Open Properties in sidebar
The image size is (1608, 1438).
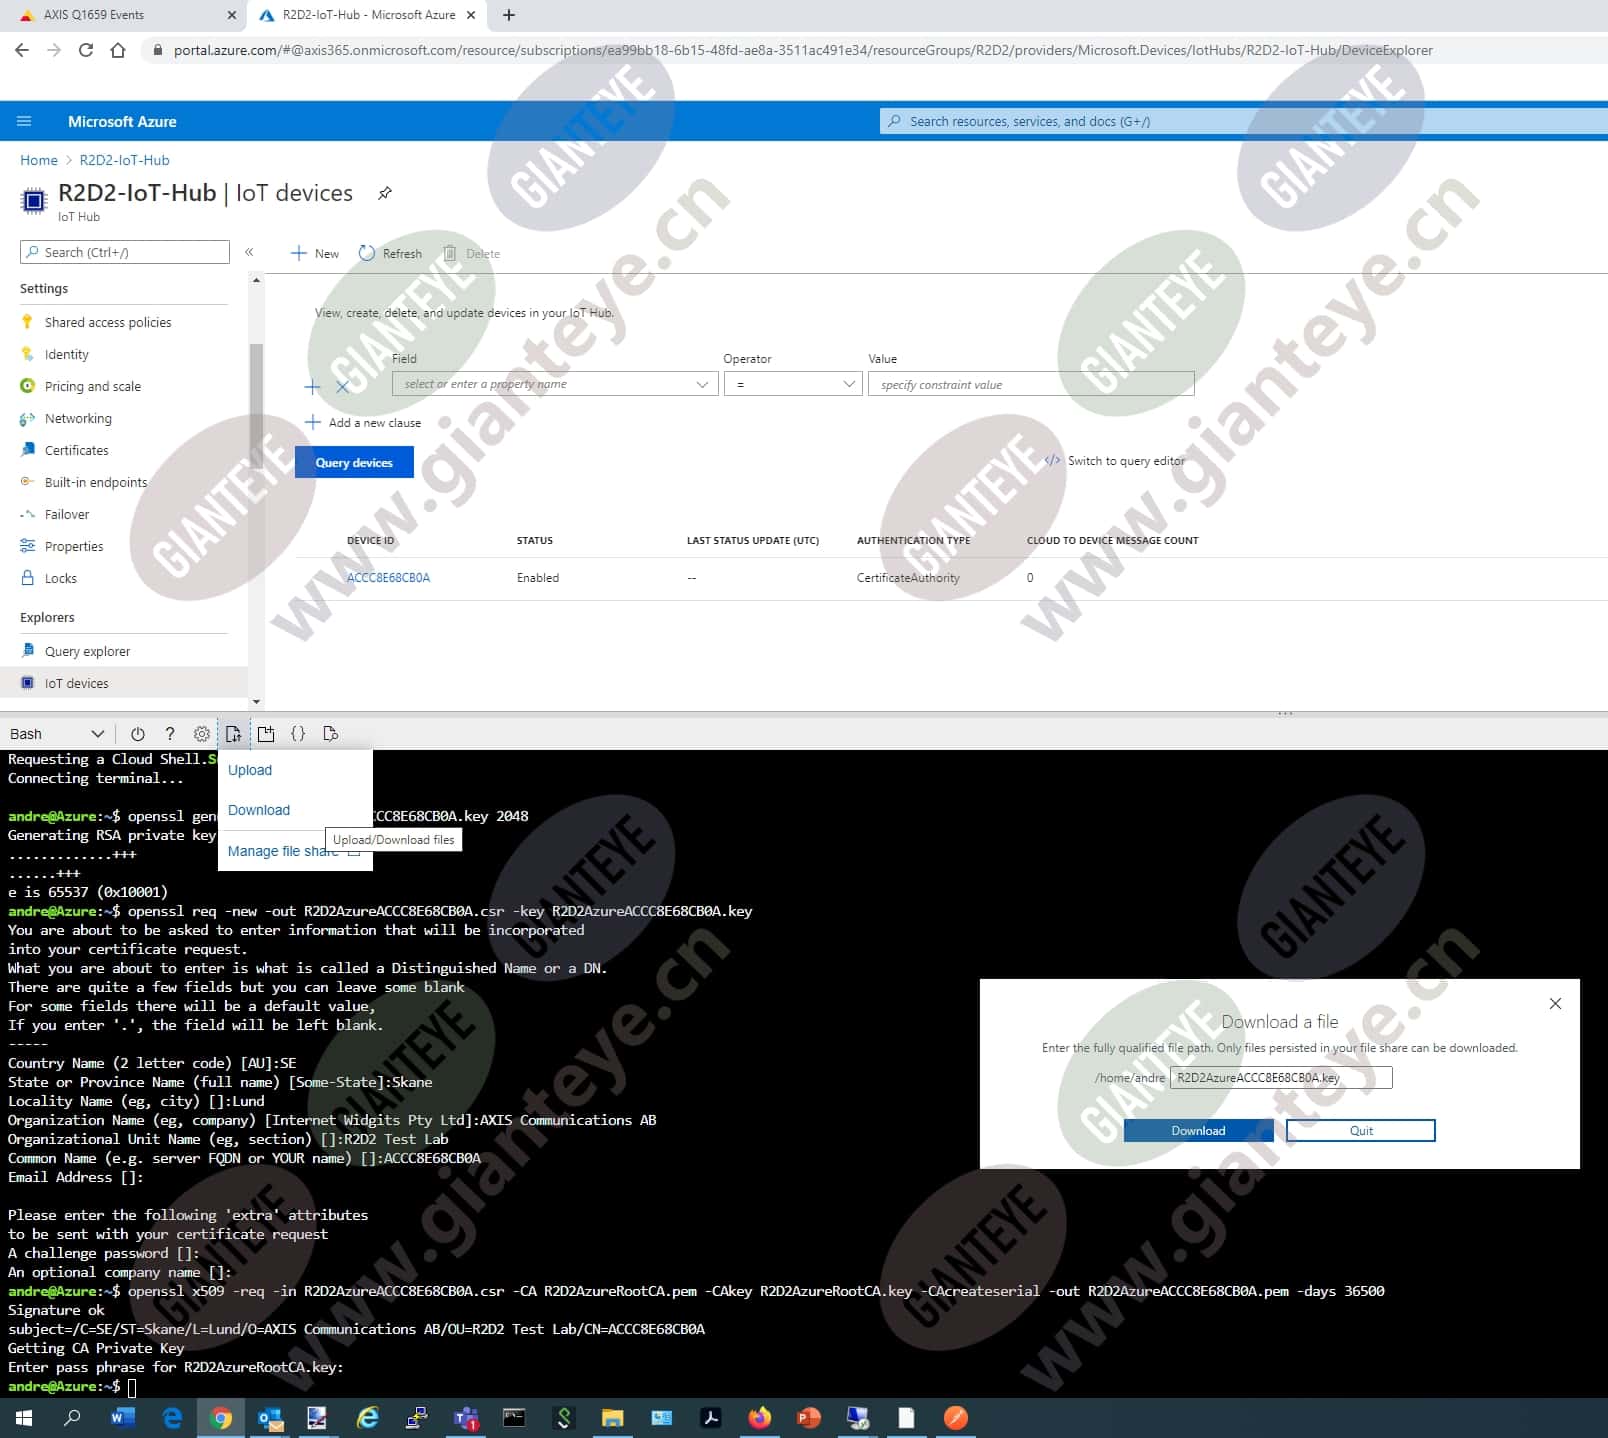[74, 546]
